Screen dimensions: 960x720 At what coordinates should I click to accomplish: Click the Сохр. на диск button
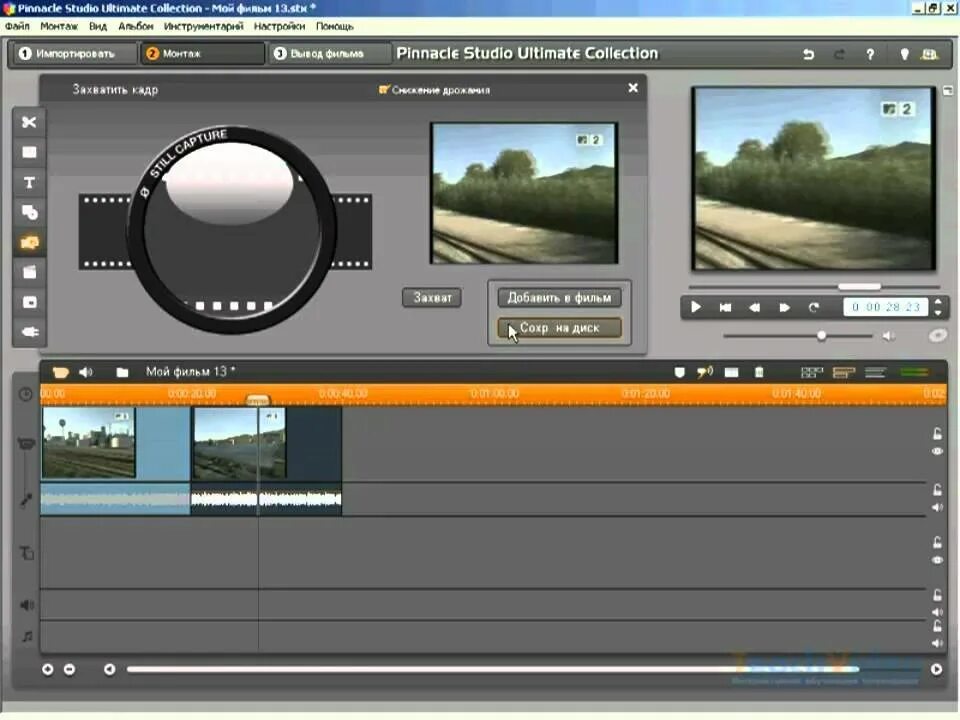tap(559, 328)
